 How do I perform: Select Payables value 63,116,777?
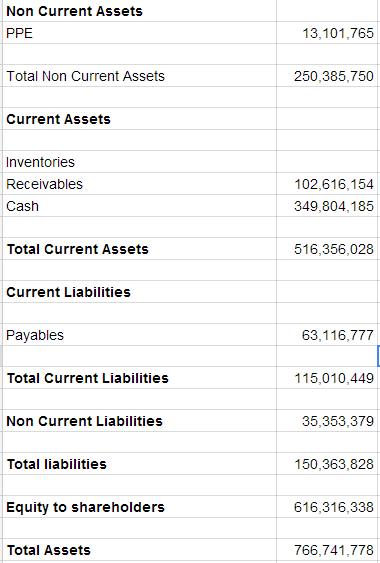click(338, 335)
